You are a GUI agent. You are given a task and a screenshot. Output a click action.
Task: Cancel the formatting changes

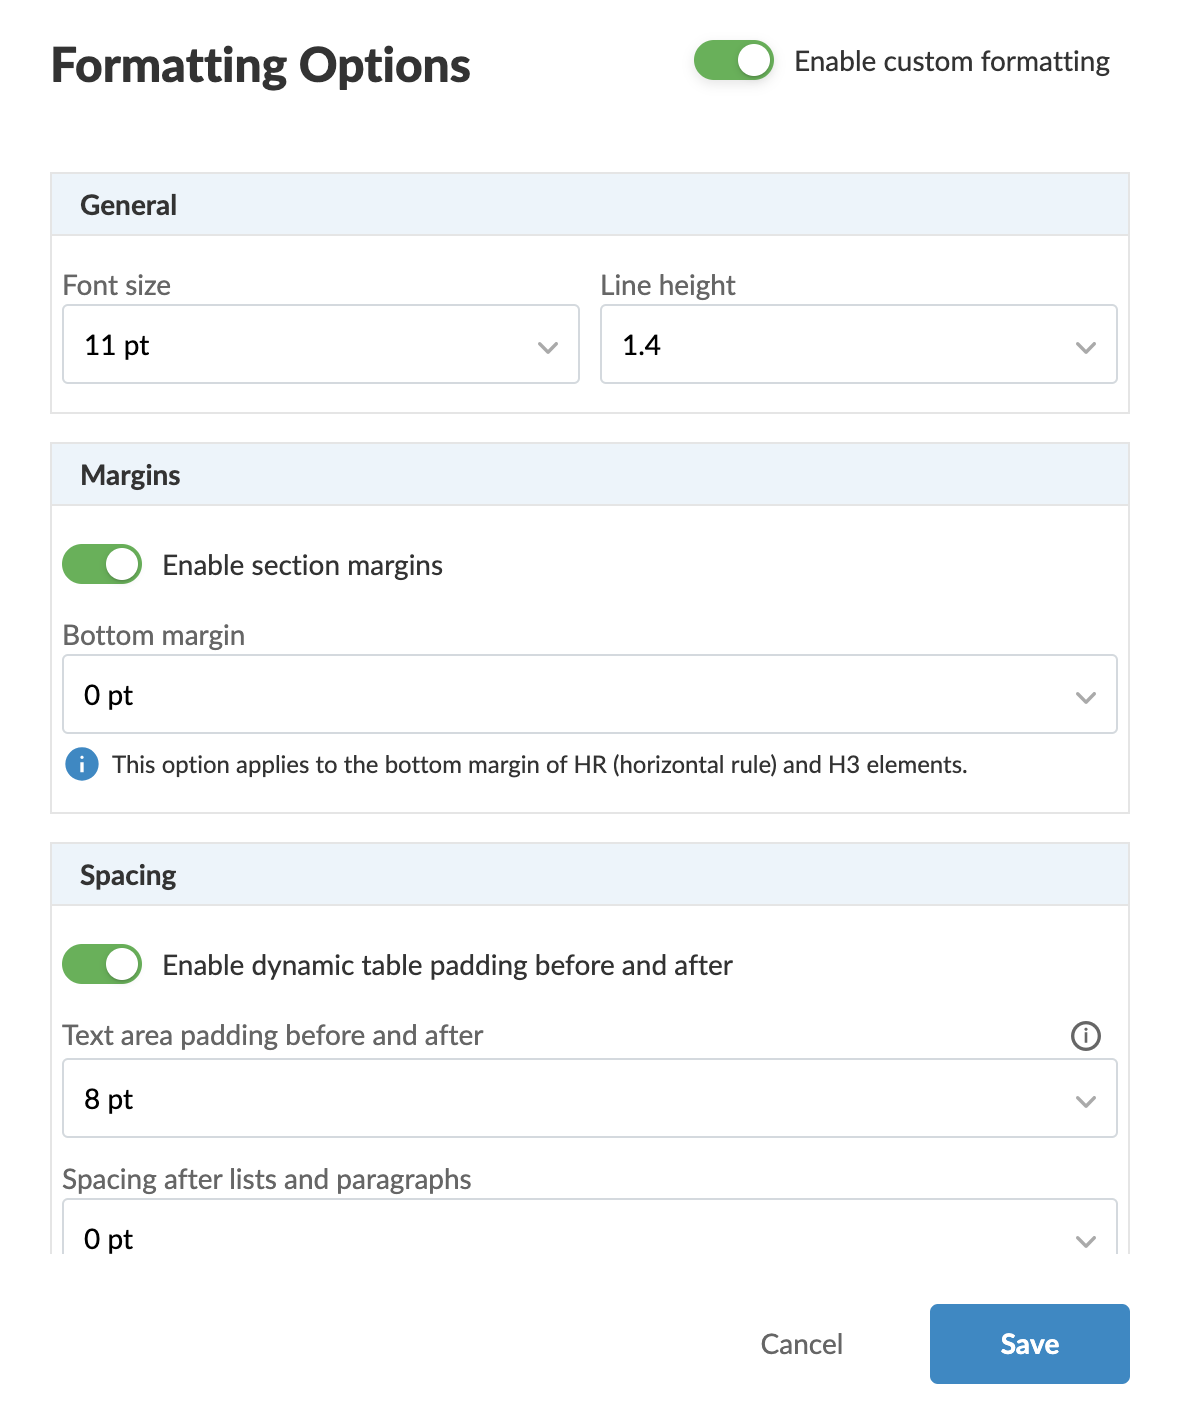(x=801, y=1344)
